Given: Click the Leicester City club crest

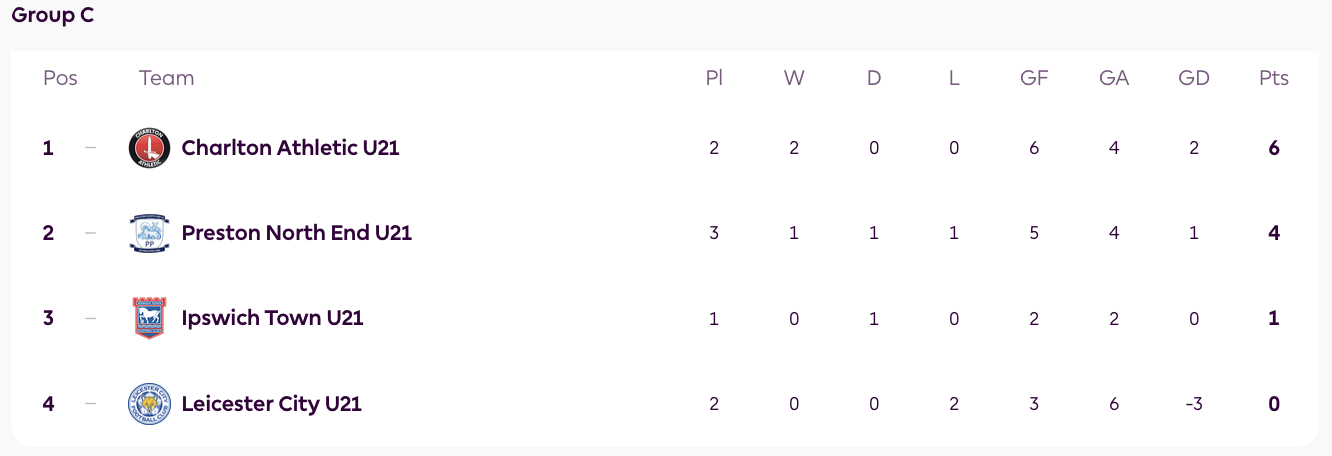Looking at the screenshot, I should coord(150,404).
